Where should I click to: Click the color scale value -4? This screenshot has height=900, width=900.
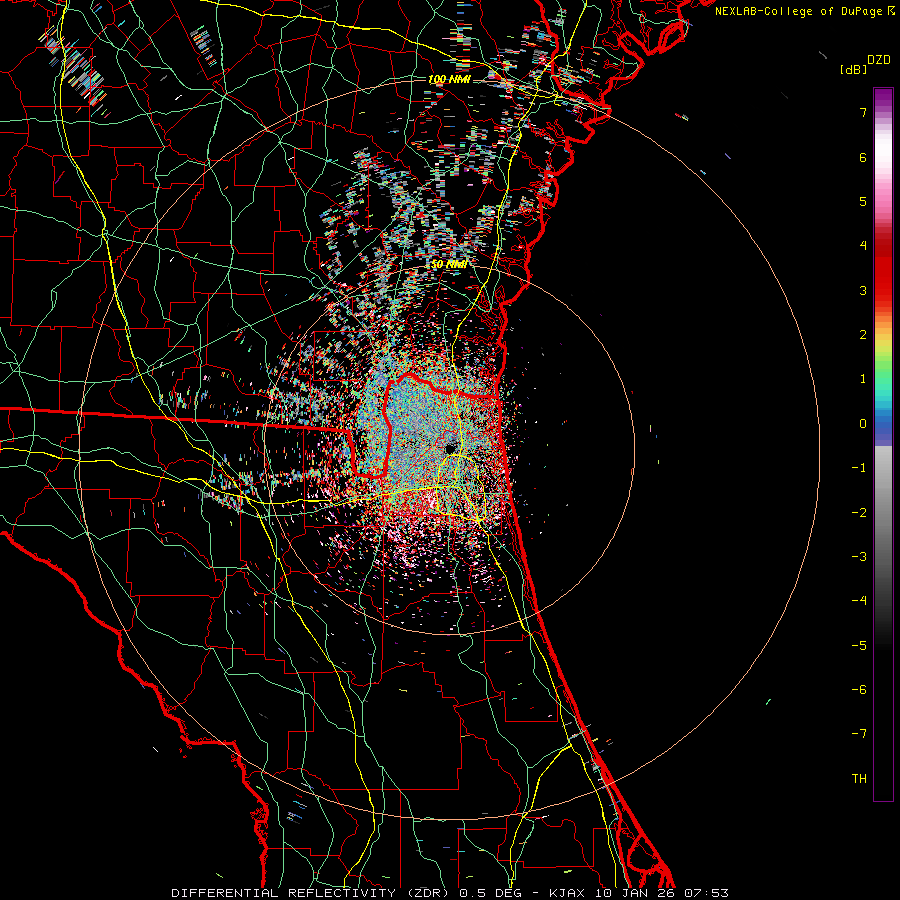point(859,600)
